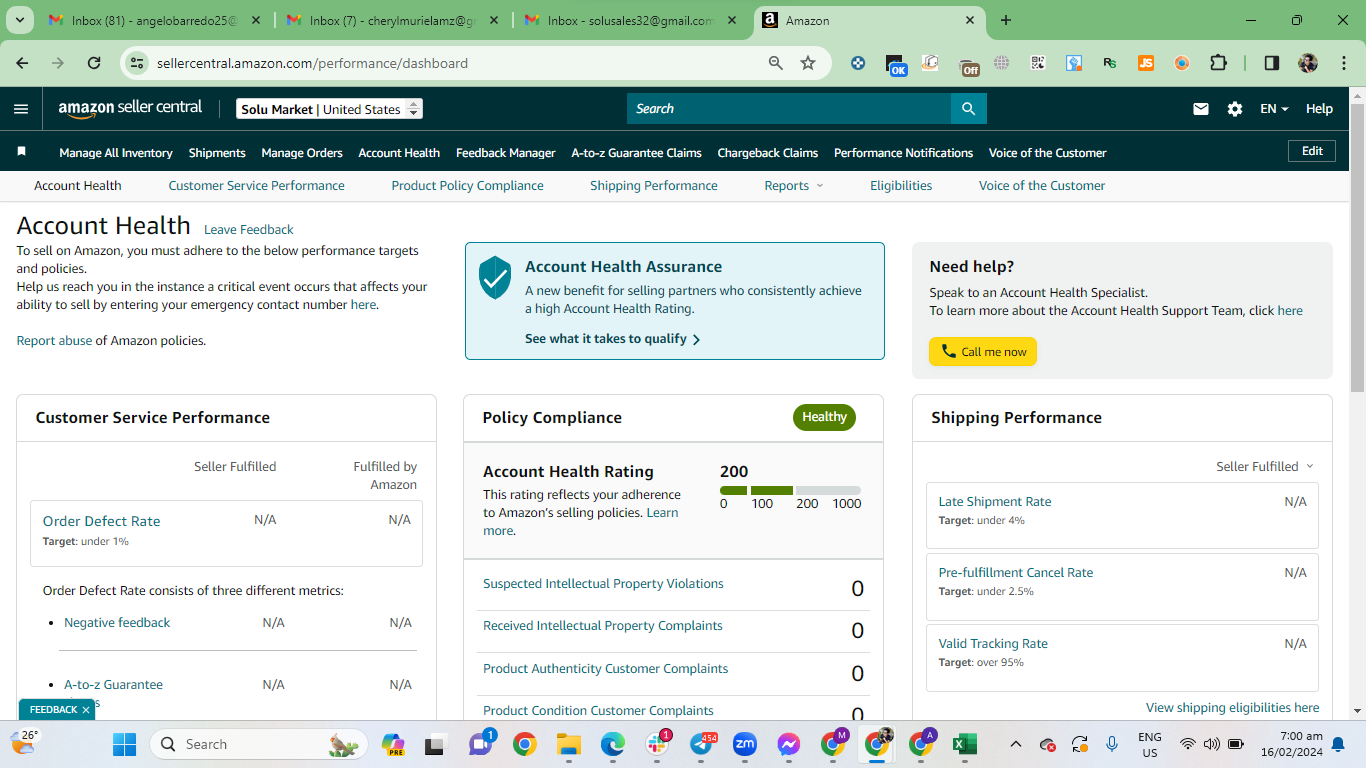
Task: Open Slack from the taskbar
Action: [x=657, y=744]
